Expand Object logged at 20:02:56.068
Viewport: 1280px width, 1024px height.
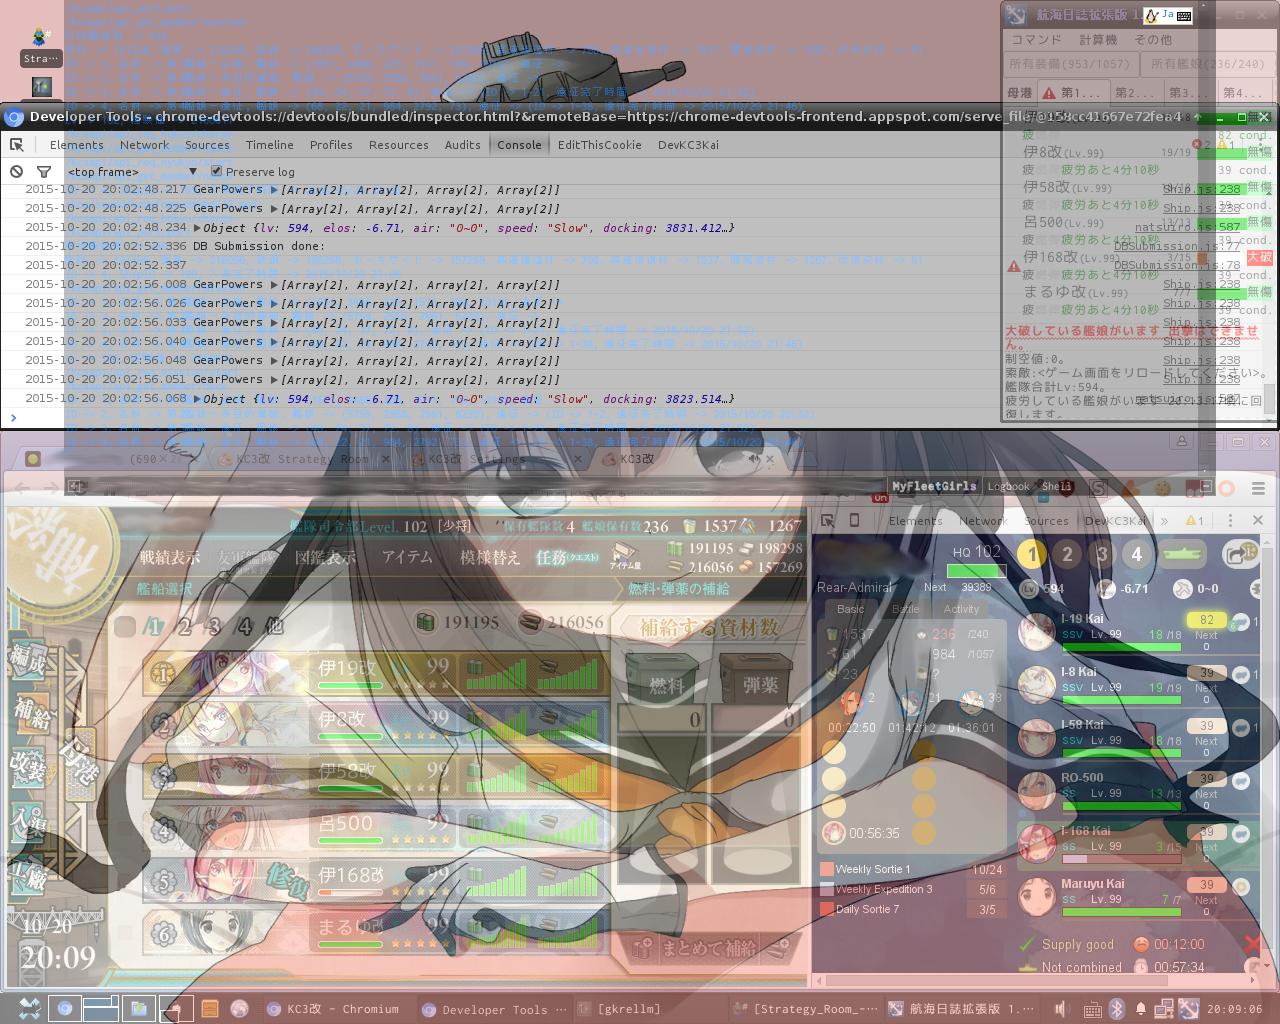[x=197, y=398]
